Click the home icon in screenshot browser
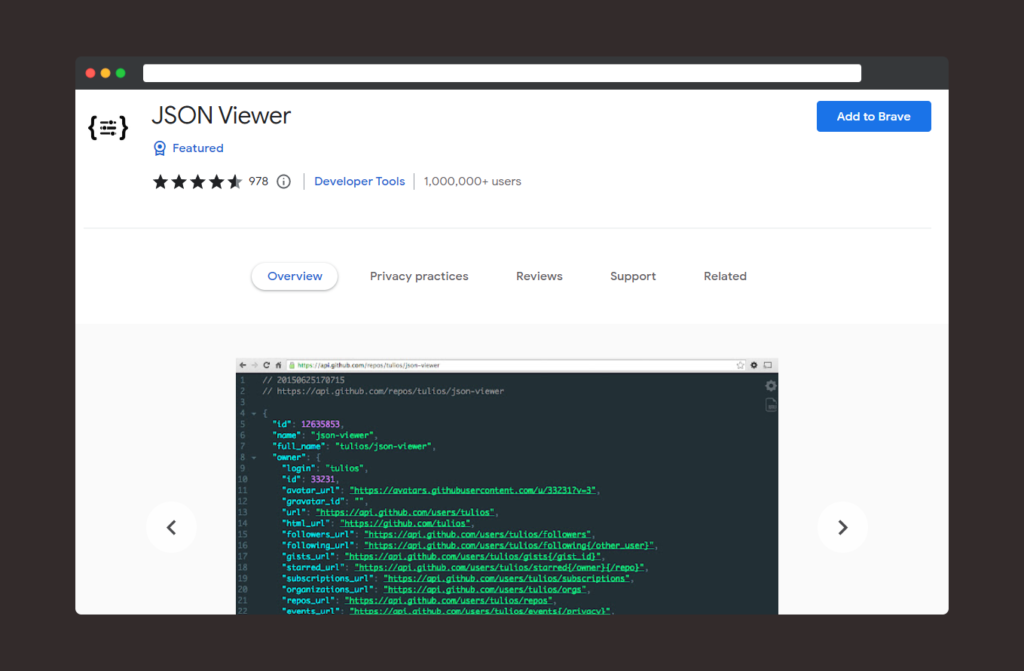 click(x=278, y=365)
